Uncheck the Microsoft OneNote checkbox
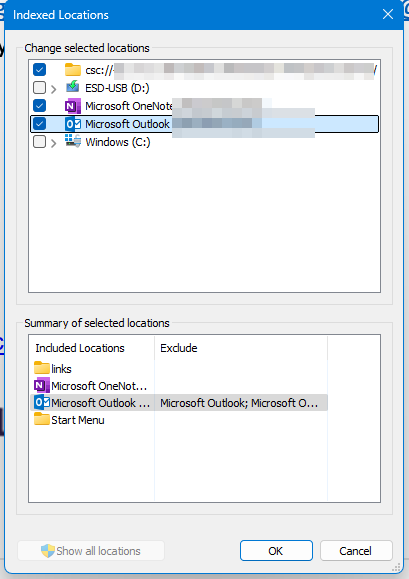The height and width of the screenshot is (579, 409). (39, 106)
